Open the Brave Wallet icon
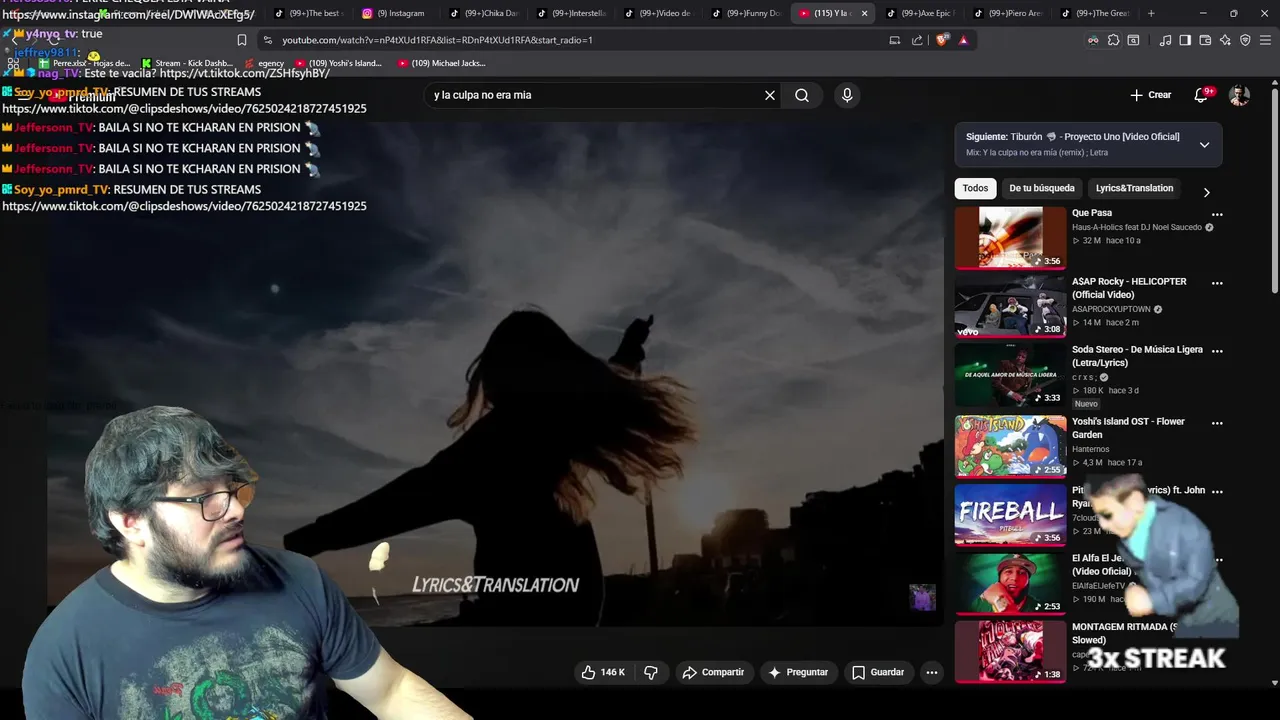Image resolution: width=1280 pixels, height=720 pixels. coord(1205,40)
